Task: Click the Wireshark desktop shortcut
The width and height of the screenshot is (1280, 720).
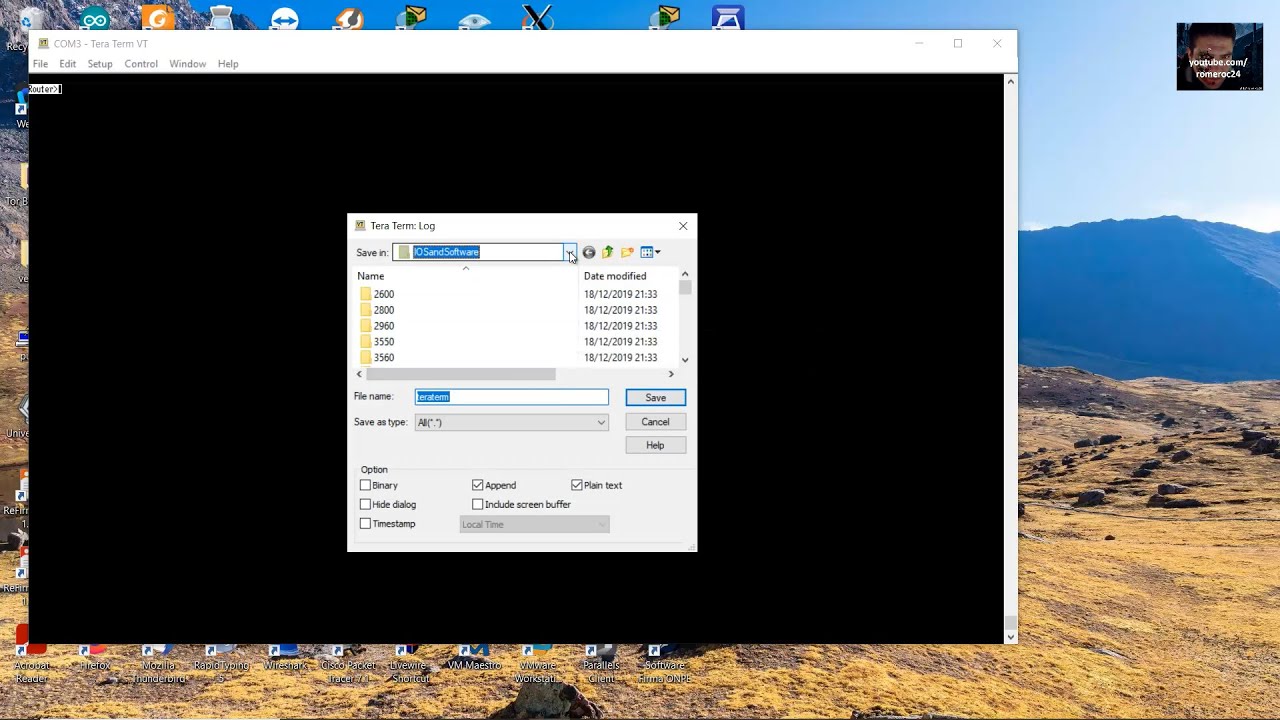Action: (x=285, y=655)
